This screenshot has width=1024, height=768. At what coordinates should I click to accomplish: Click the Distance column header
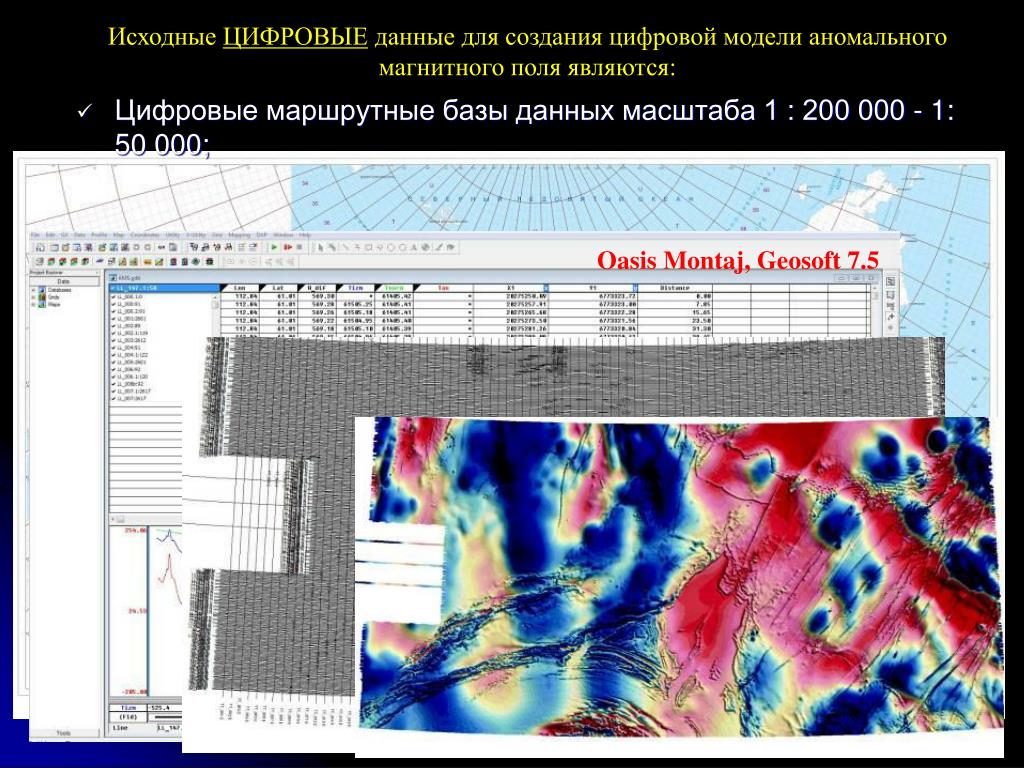(x=675, y=288)
